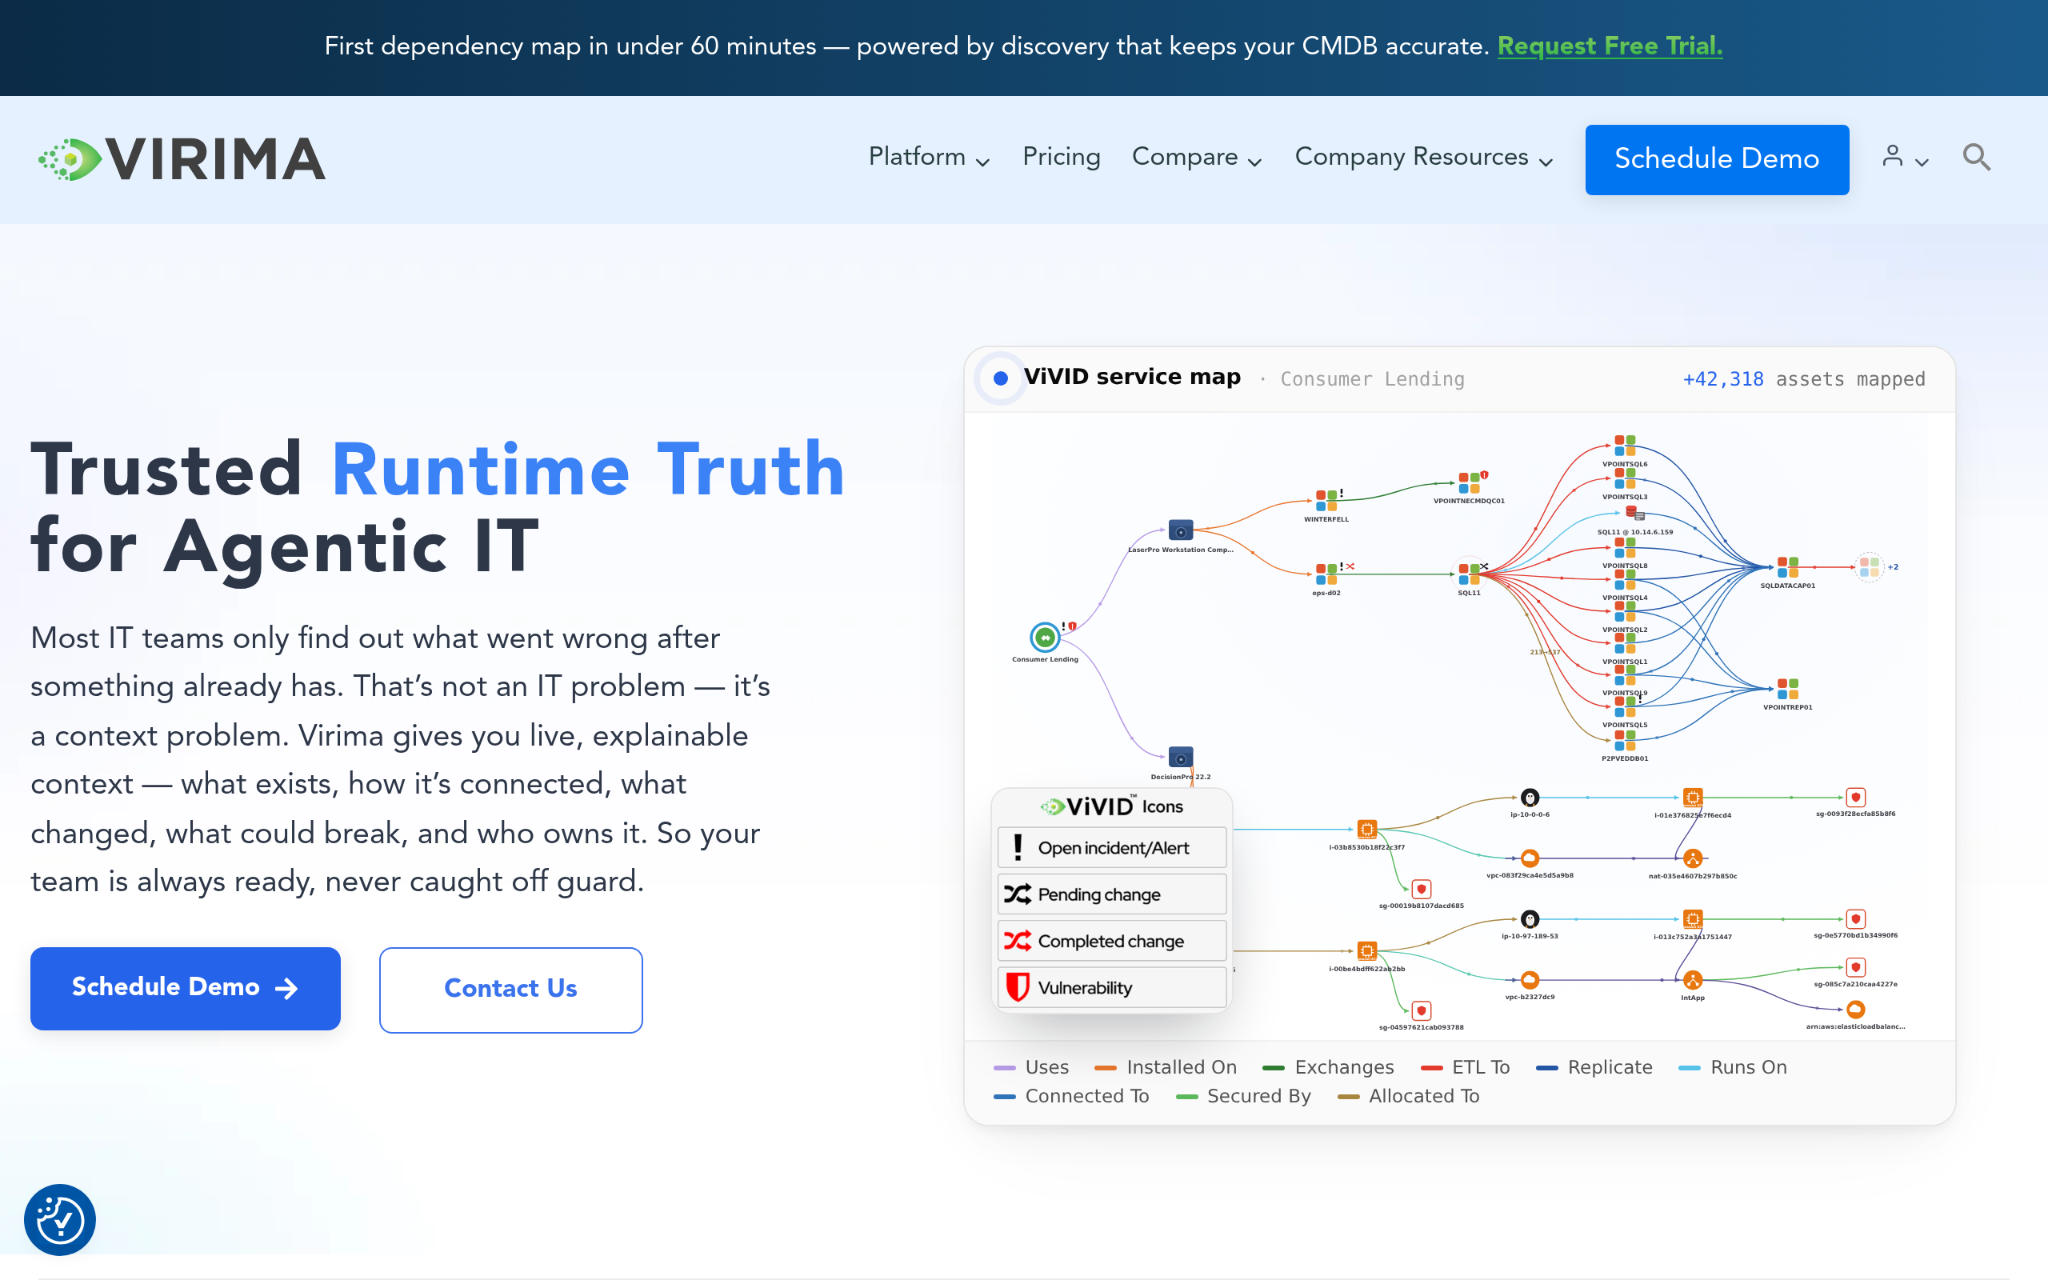This screenshot has height=1280, width=2048.
Task: Click the SQL11 @ 10.14.6.159 database icon
Action: tap(1633, 513)
